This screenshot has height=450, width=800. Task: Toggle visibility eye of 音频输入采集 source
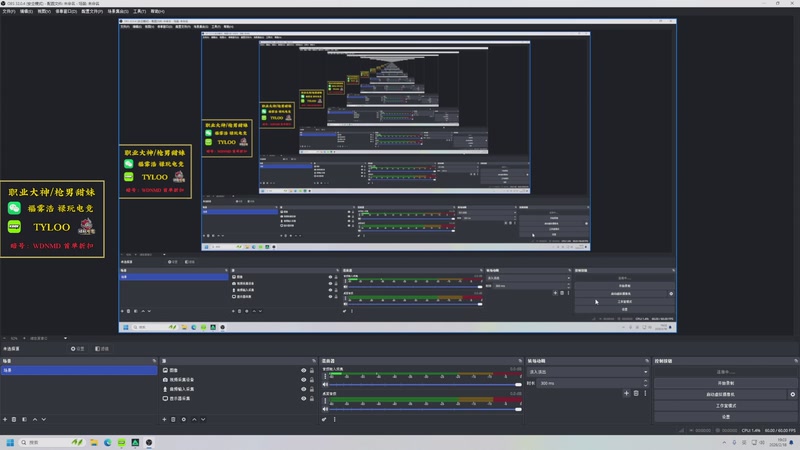tap(304, 389)
